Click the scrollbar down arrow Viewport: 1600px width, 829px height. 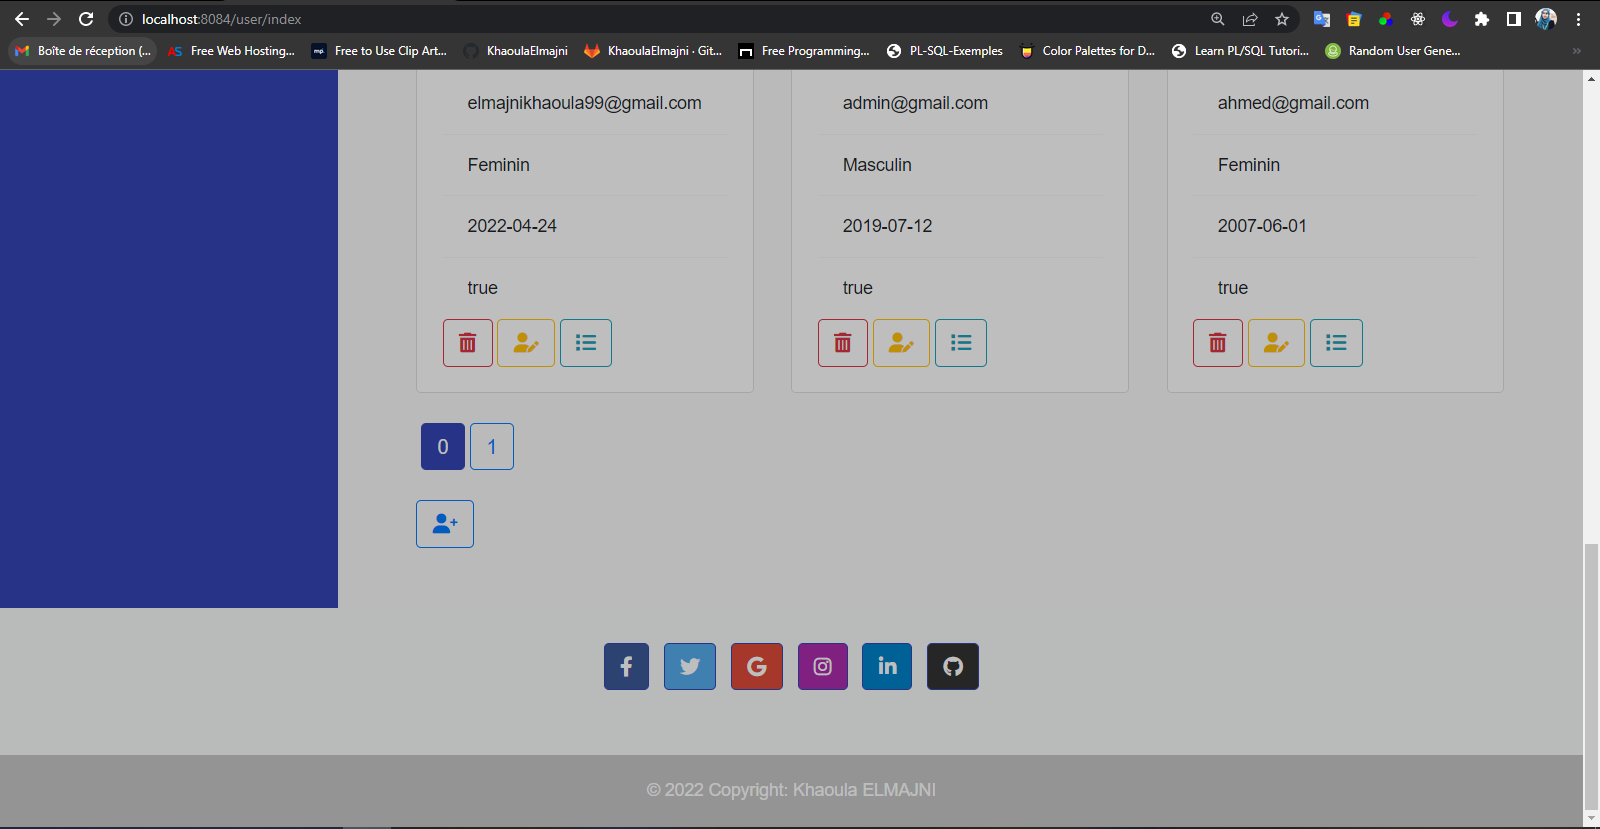tap(1591, 819)
